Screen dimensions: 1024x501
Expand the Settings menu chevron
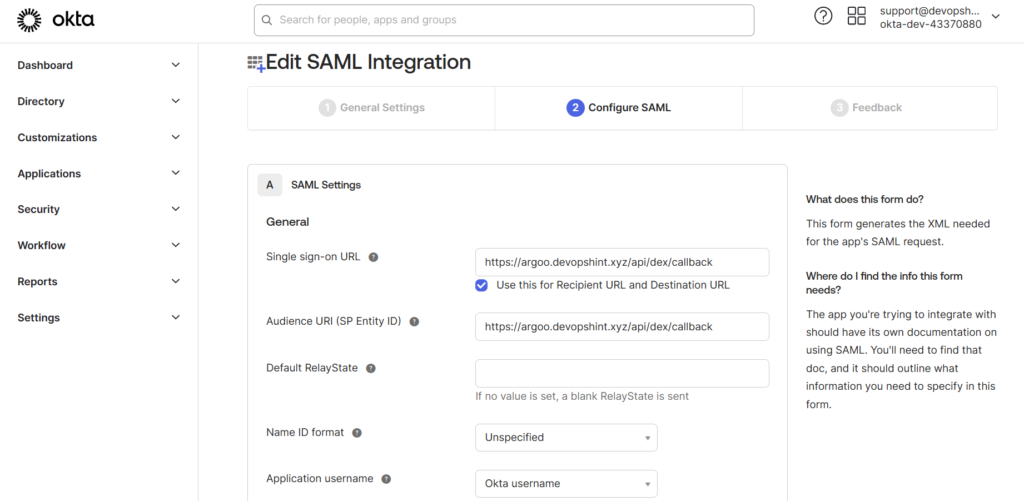(175, 317)
